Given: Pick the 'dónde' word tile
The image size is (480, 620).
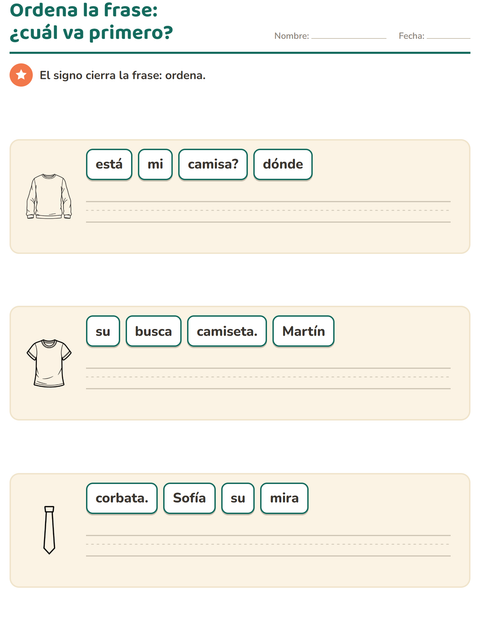Looking at the screenshot, I should coord(283,164).
